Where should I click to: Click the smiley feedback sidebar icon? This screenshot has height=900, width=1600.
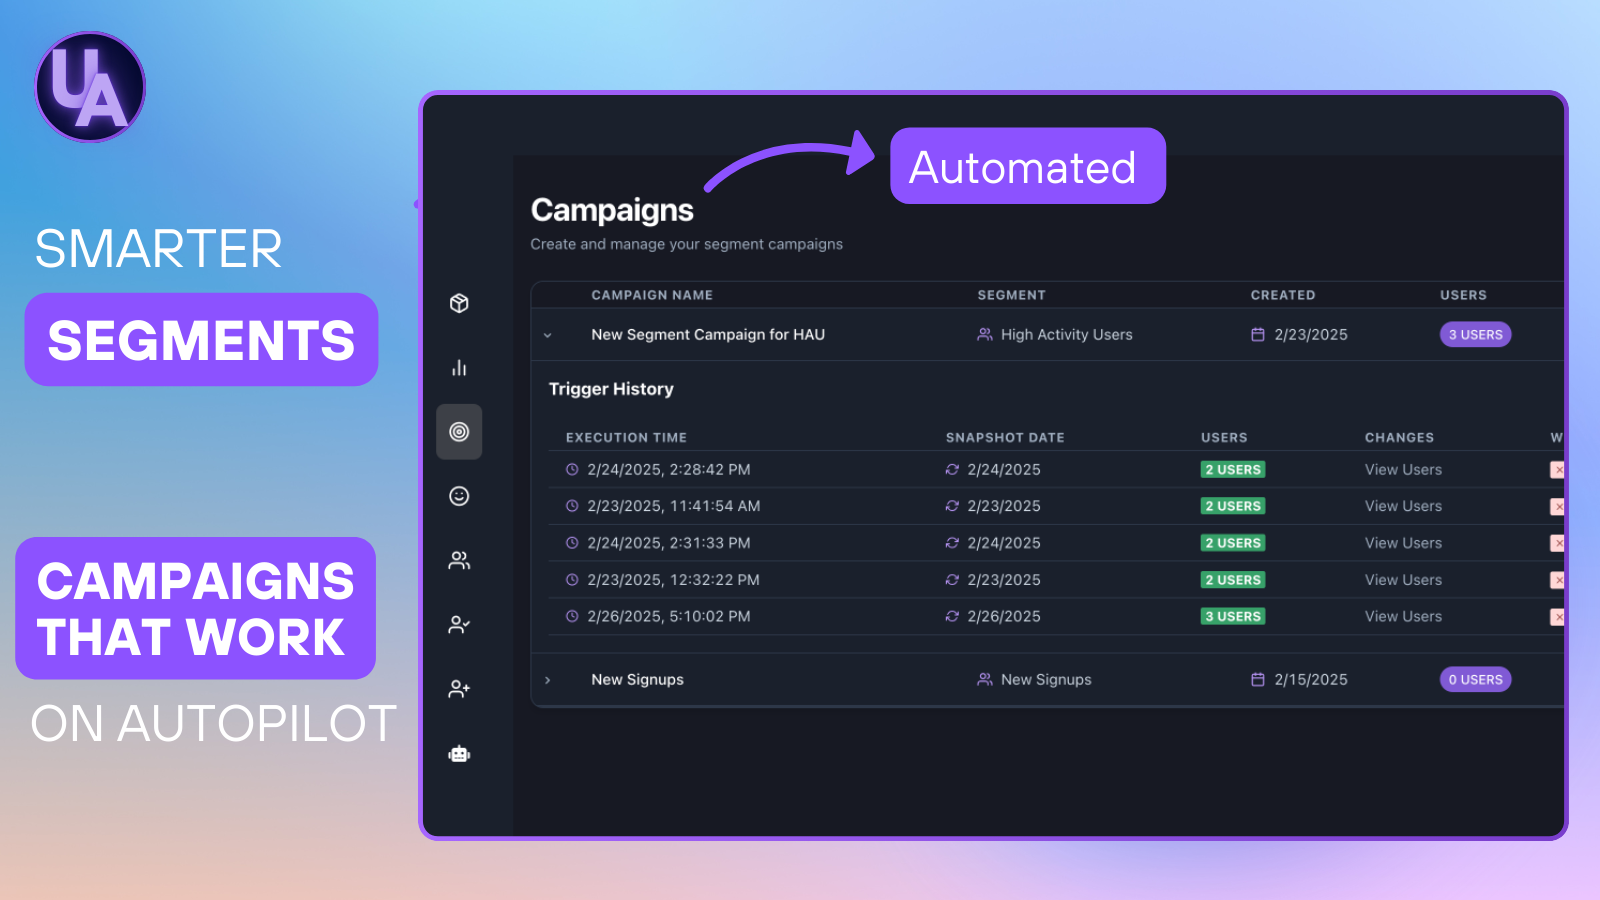tap(459, 496)
